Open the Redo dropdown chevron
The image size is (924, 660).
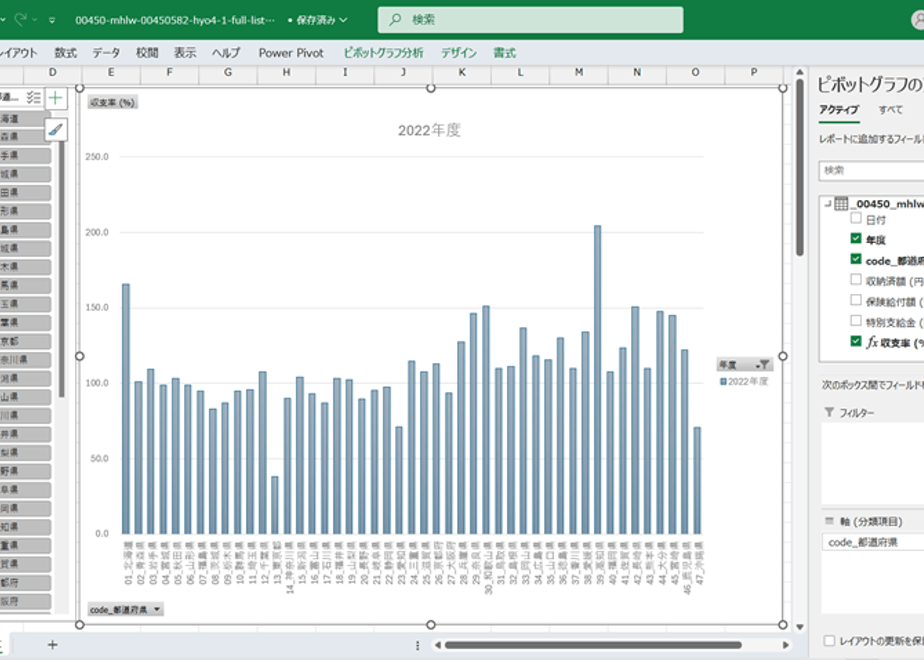(x=35, y=20)
